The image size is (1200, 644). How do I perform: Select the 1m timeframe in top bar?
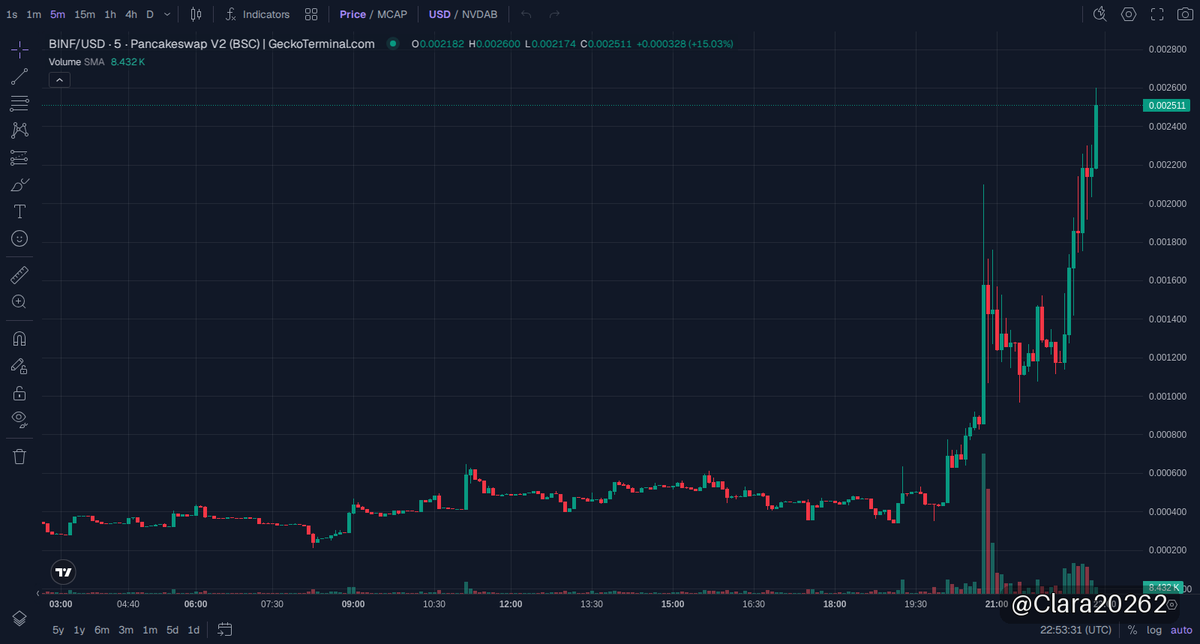[34, 14]
